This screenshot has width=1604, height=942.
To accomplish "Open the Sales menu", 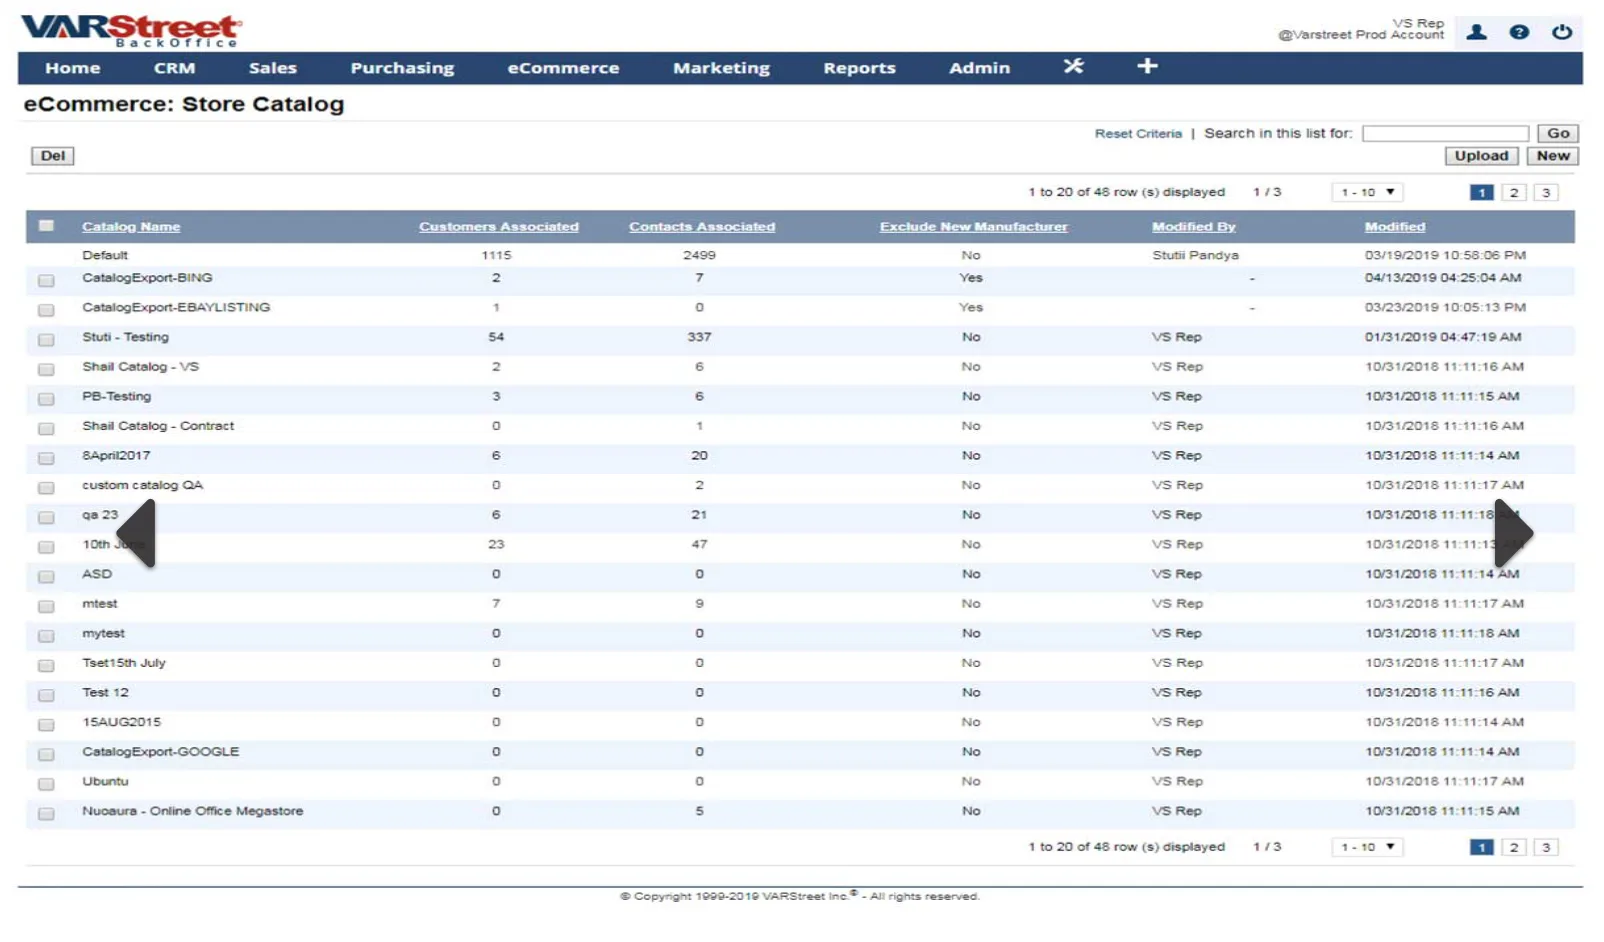I will pos(272,68).
